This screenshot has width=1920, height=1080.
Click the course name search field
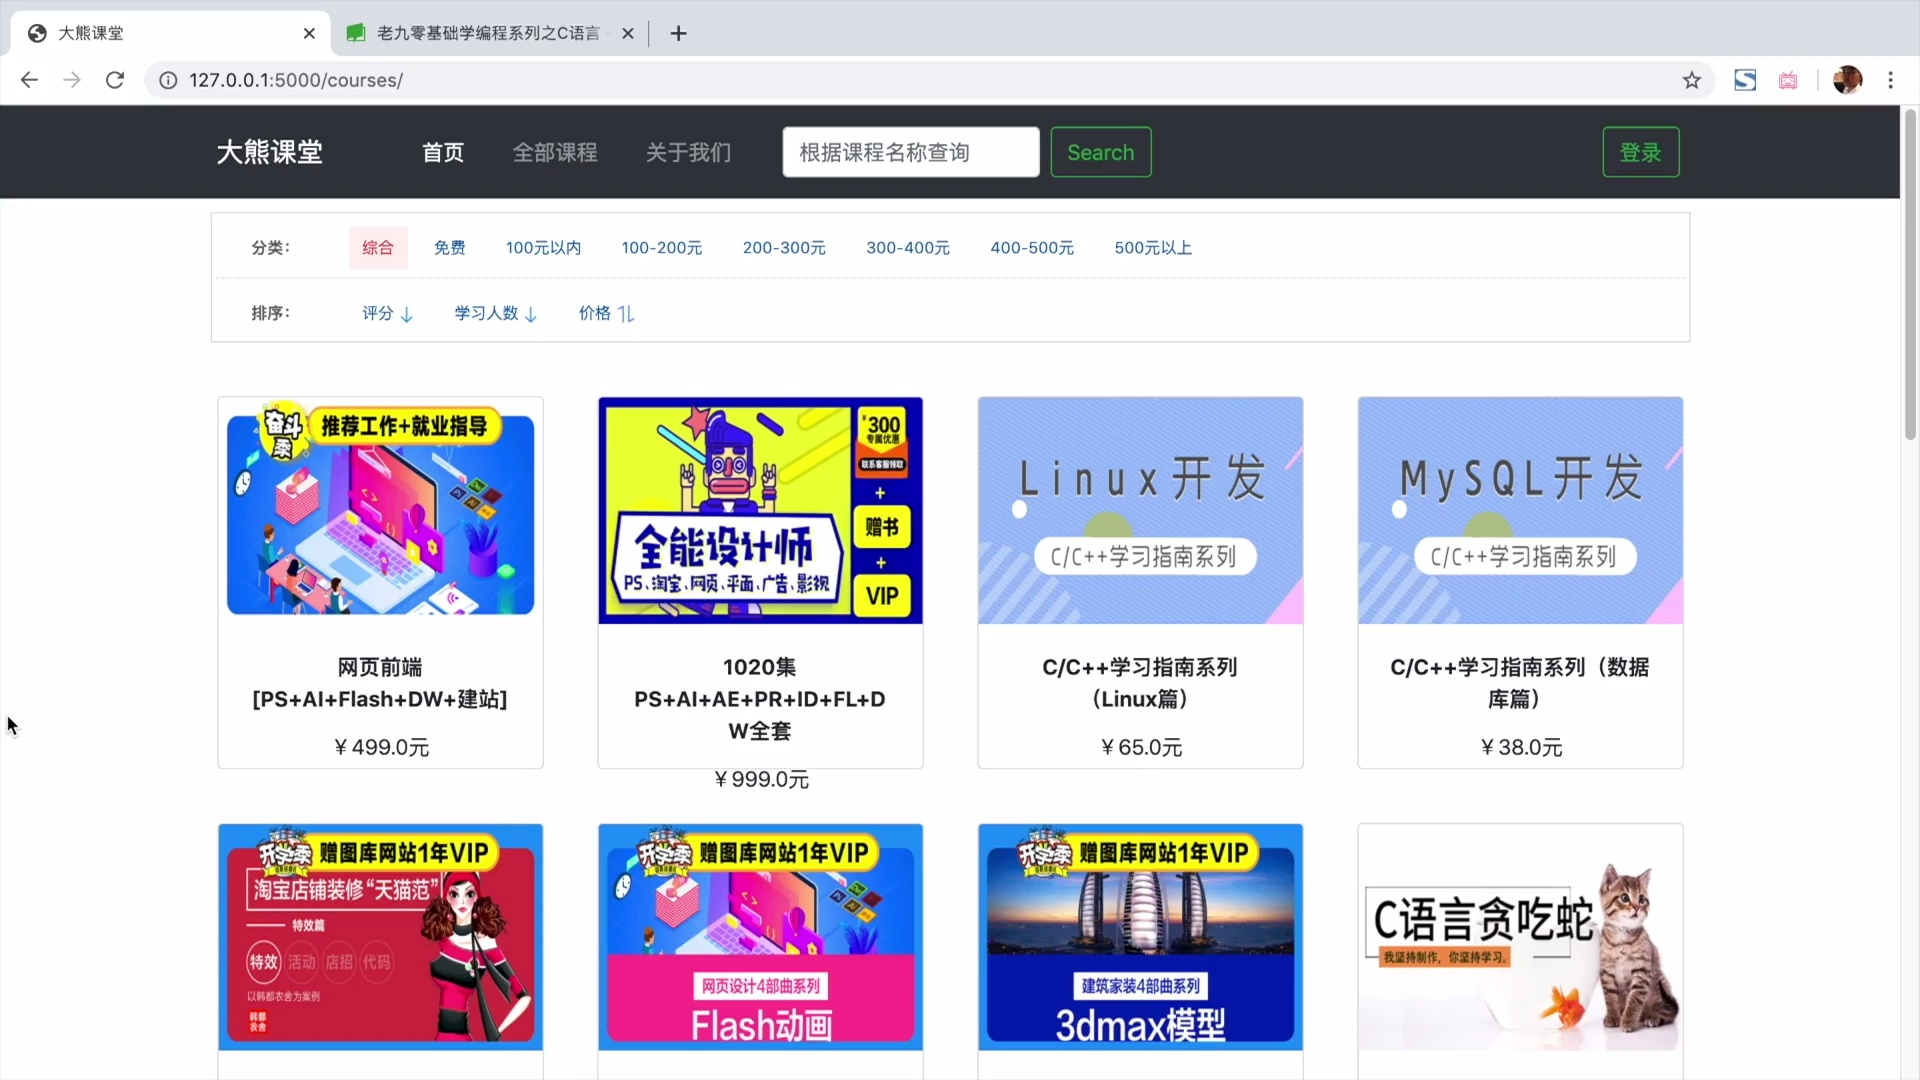click(x=910, y=152)
